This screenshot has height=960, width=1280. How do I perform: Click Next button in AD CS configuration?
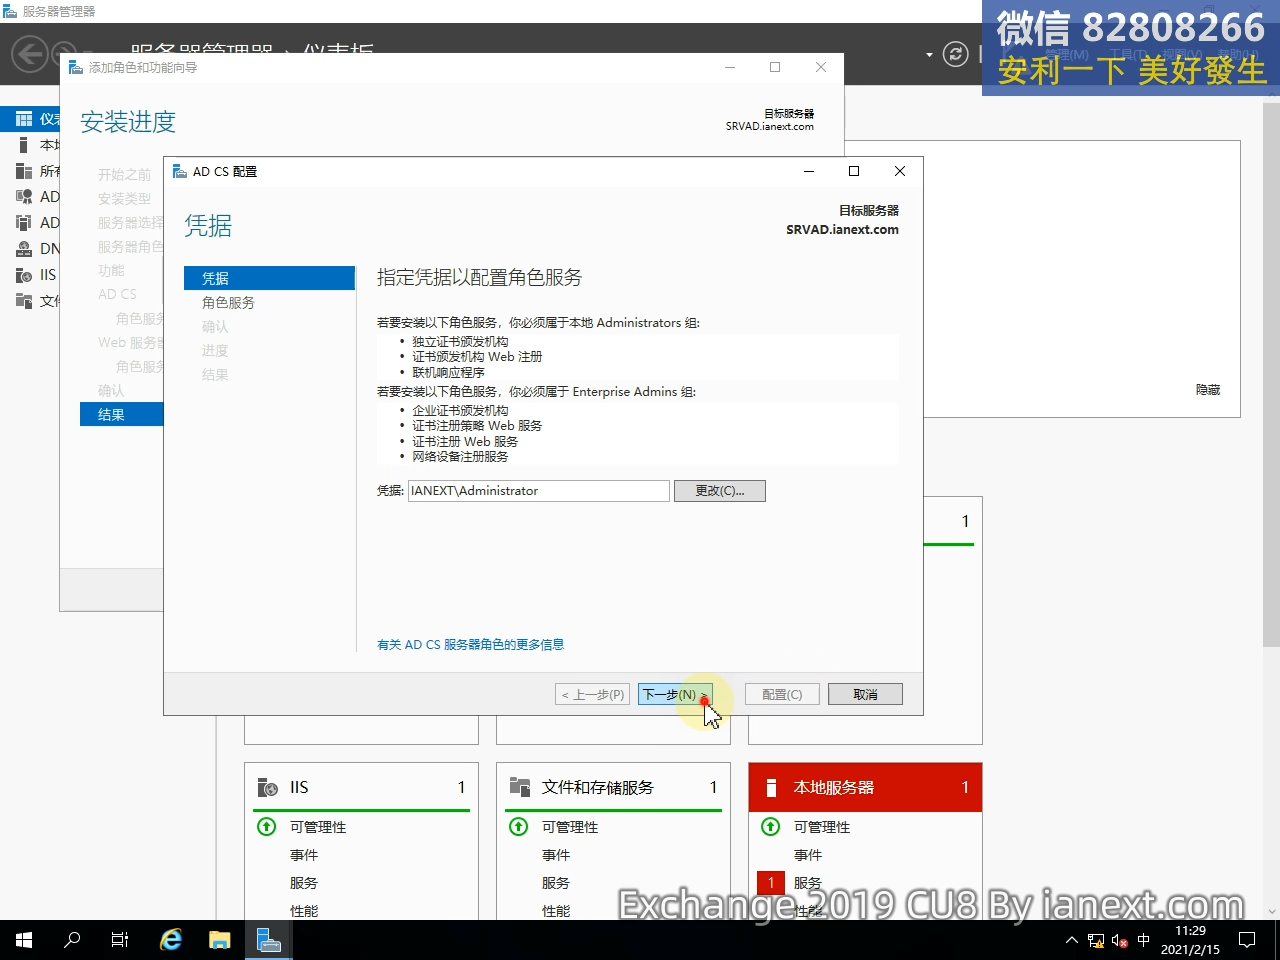pos(675,694)
